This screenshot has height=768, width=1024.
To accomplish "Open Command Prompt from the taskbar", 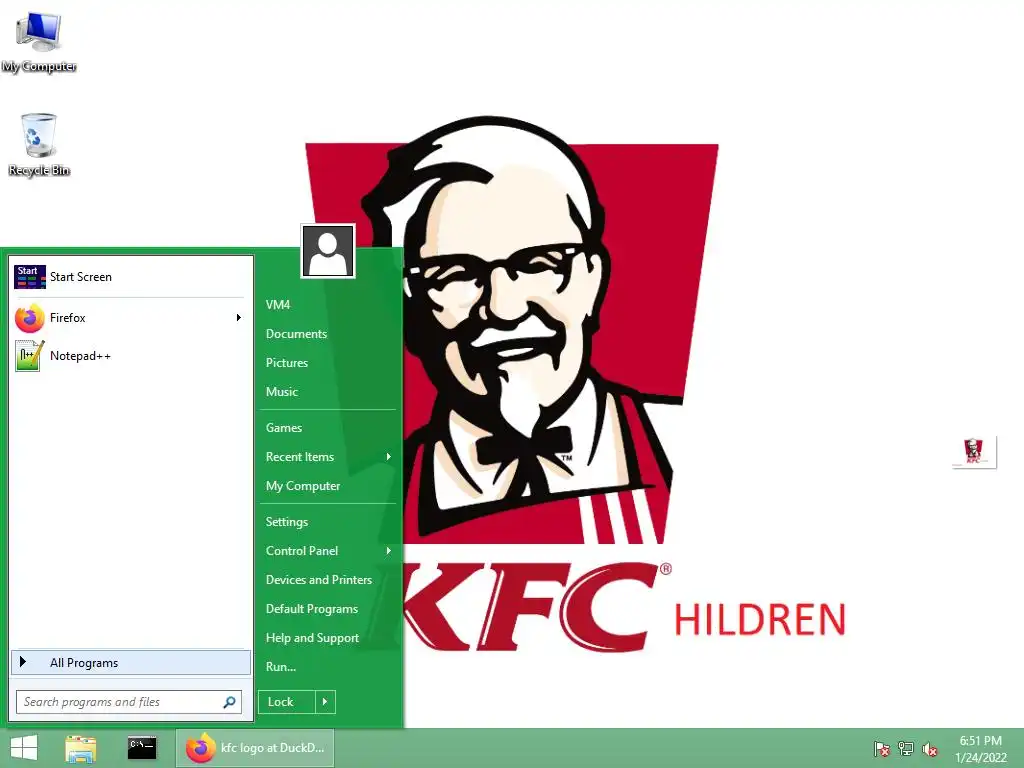I will click(x=142, y=748).
